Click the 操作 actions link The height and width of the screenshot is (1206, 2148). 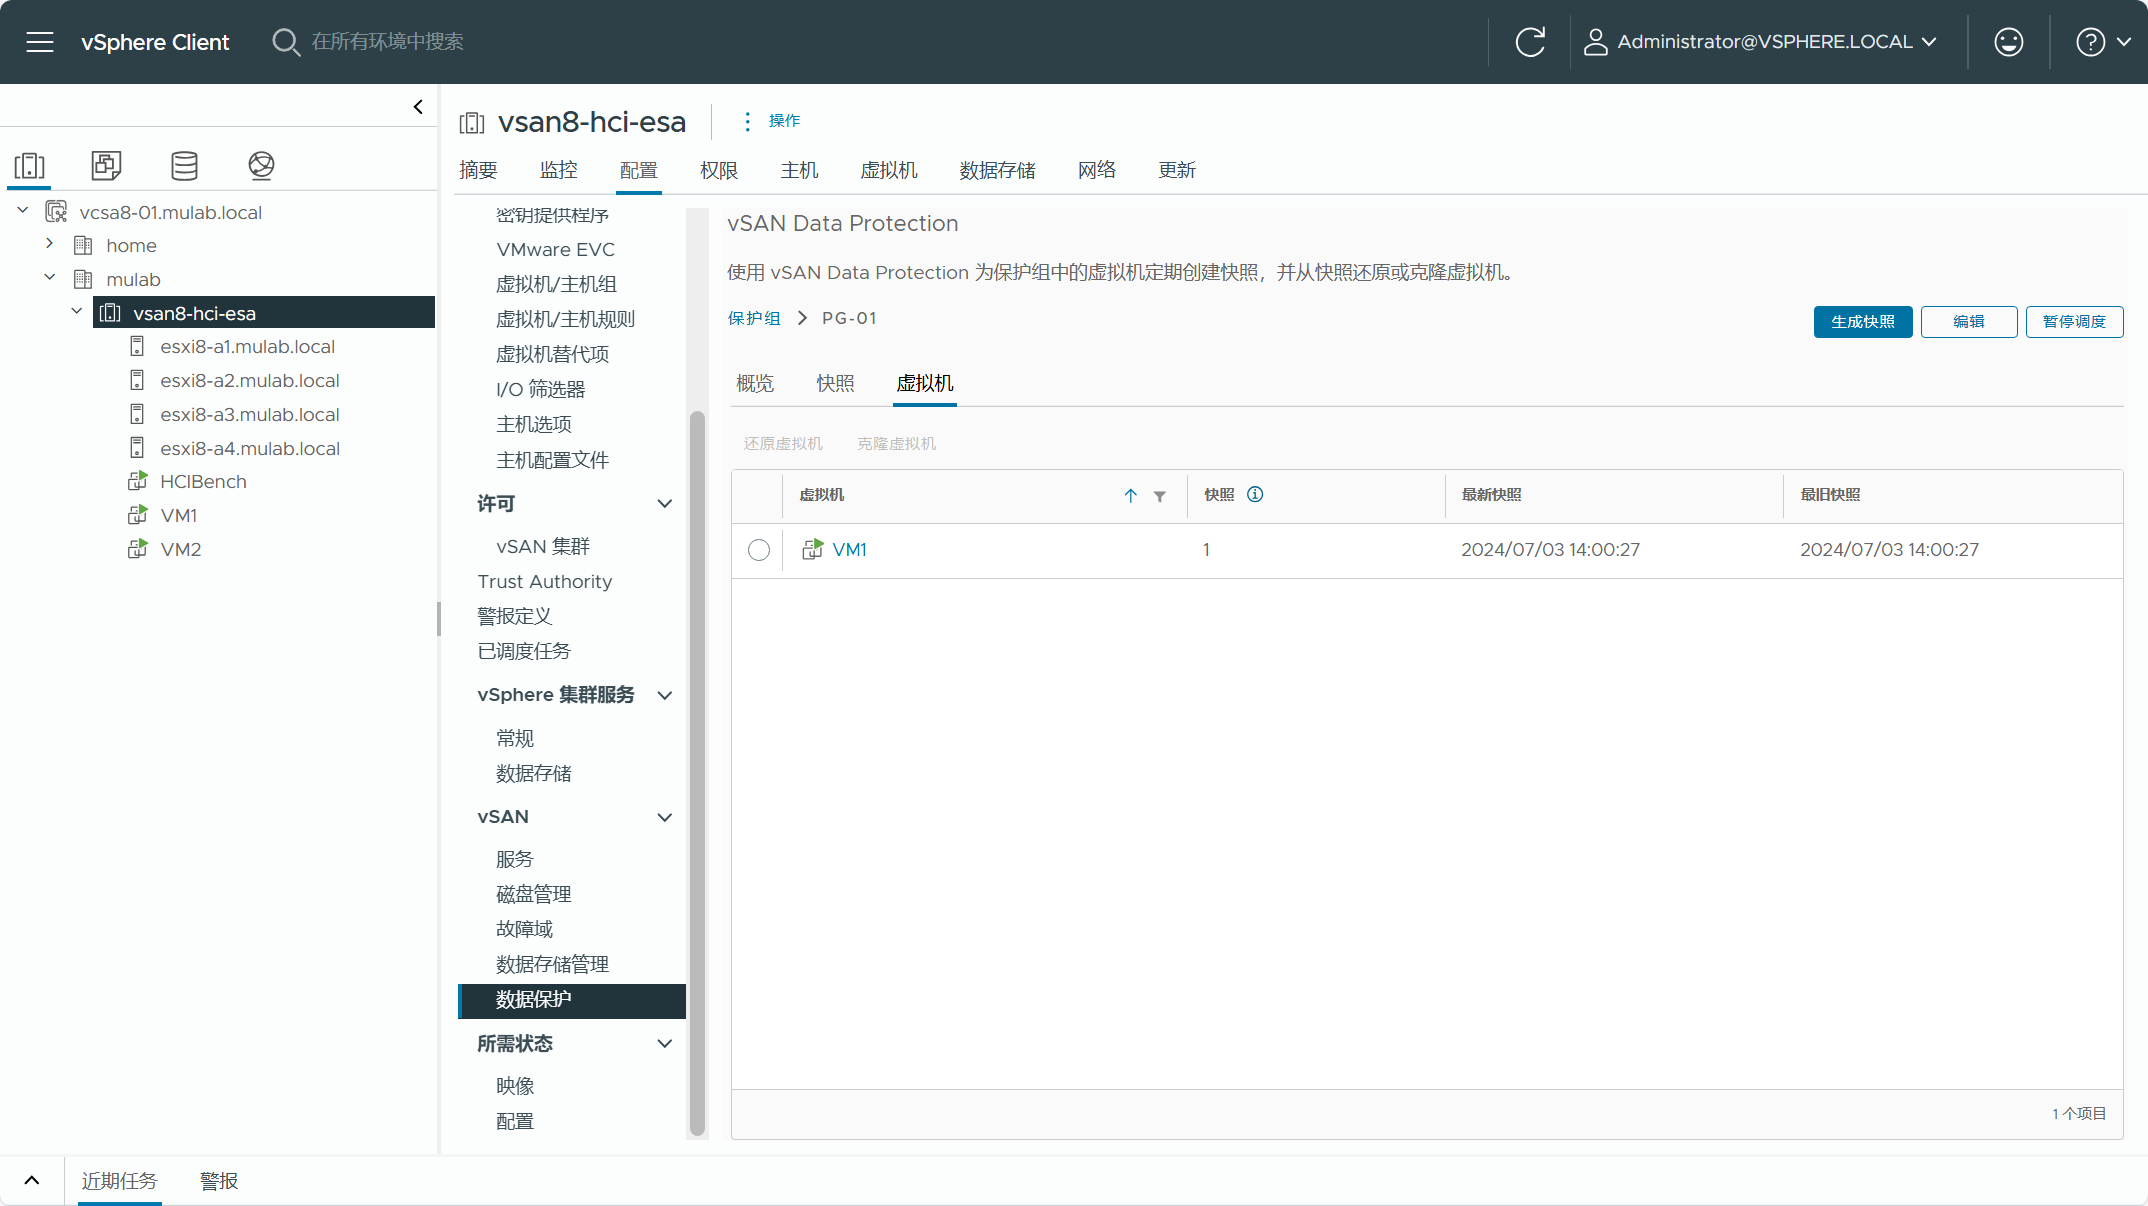click(784, 121)
